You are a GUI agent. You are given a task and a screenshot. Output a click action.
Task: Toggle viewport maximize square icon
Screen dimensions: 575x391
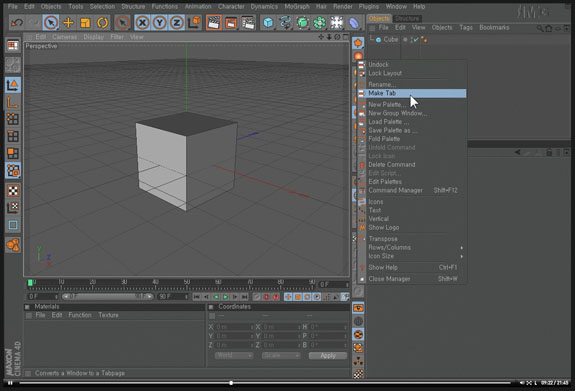345,37
